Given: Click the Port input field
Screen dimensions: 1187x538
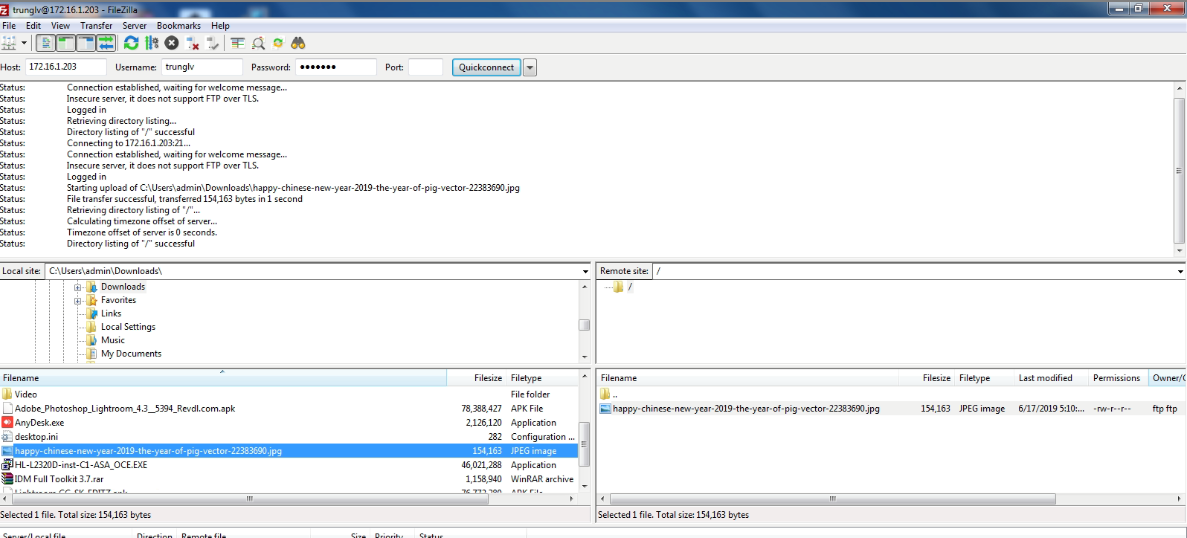Looking at the screenshot, I should 425,67.
